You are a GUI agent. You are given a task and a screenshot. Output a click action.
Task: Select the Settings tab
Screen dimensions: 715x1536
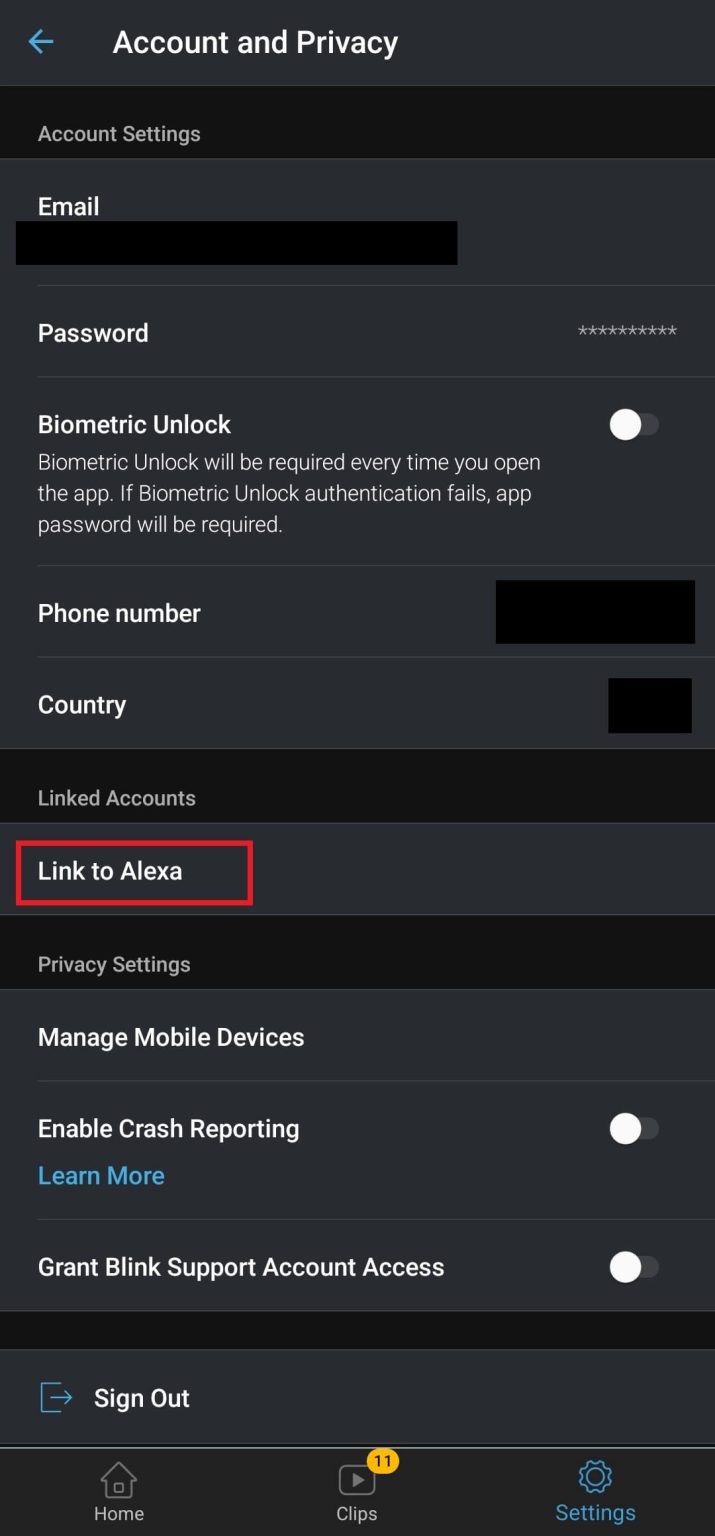coord(594,1490)
